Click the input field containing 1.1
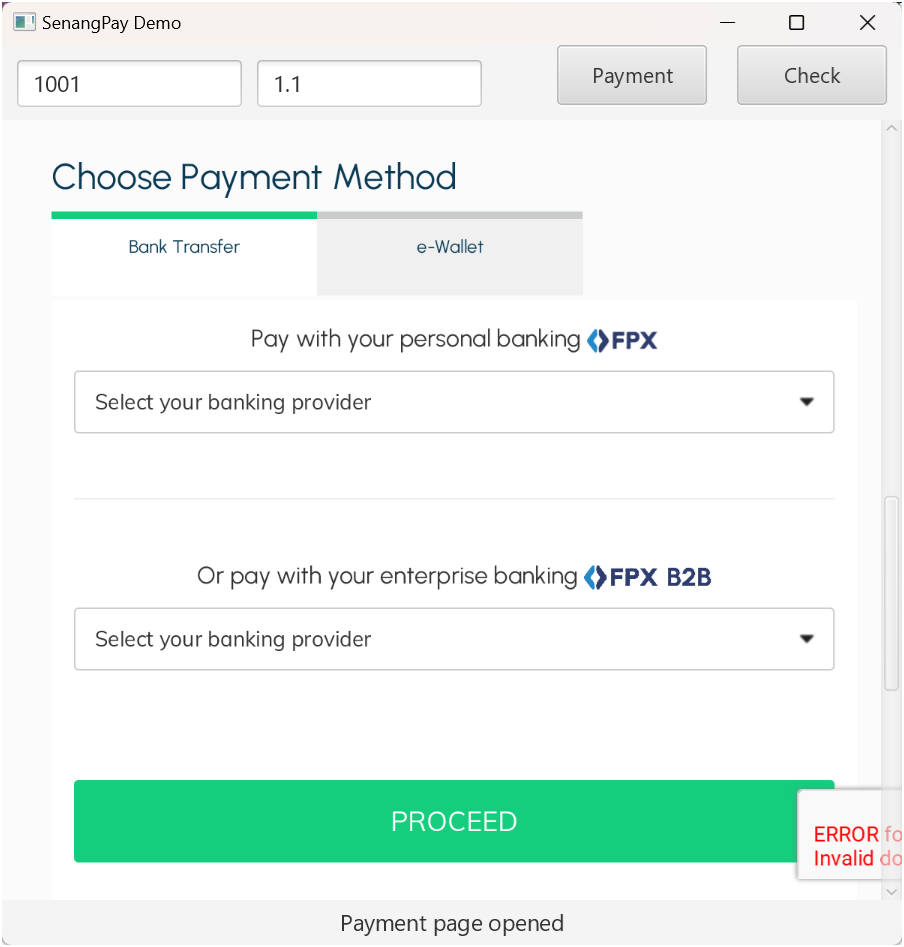 click(369, 84)
